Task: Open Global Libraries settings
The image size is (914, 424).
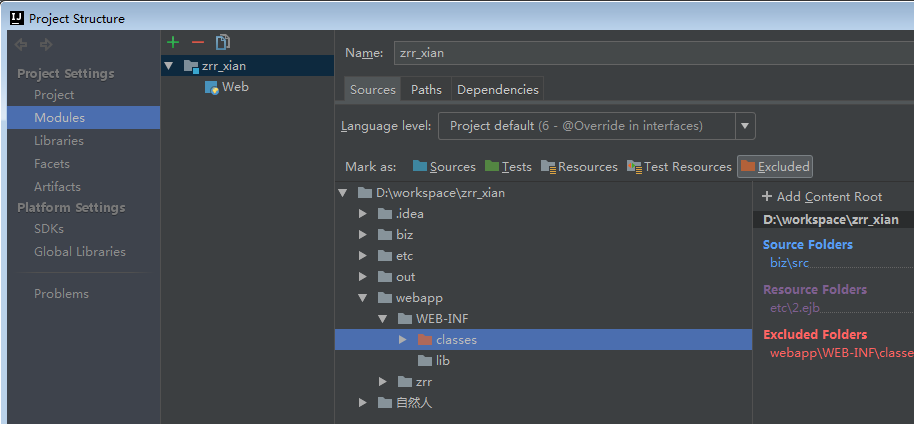Action: (79, 252)
